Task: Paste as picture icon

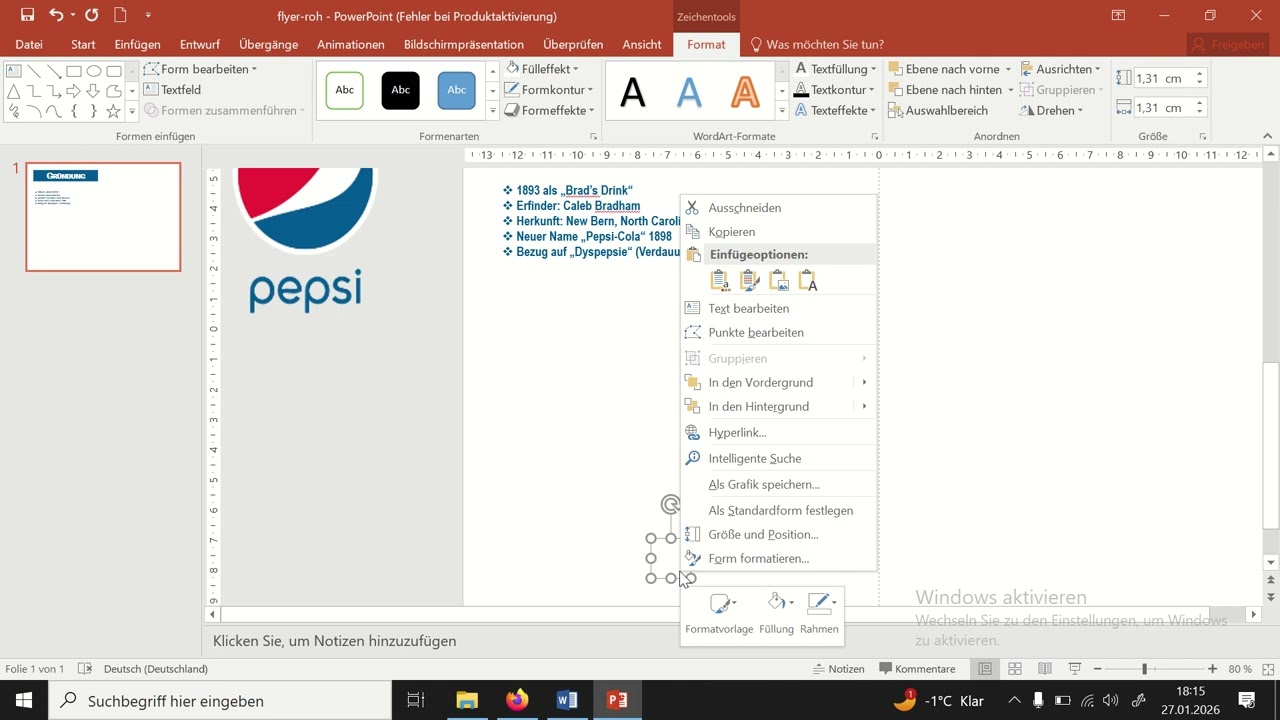Action: [779, 282]
